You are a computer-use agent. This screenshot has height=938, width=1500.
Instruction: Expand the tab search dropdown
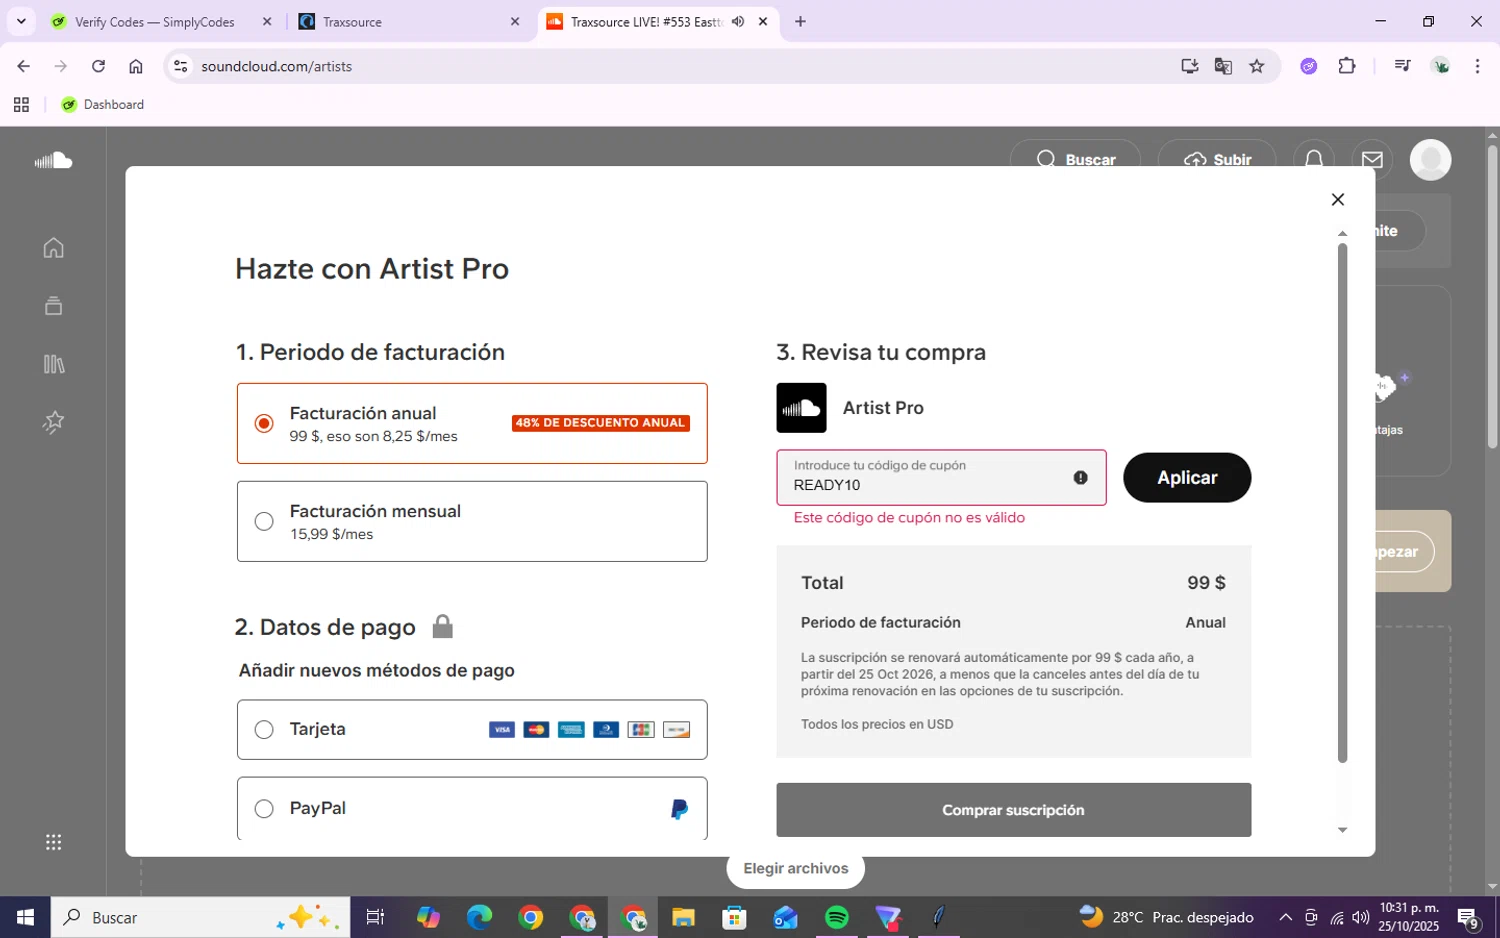coord(21,21)
